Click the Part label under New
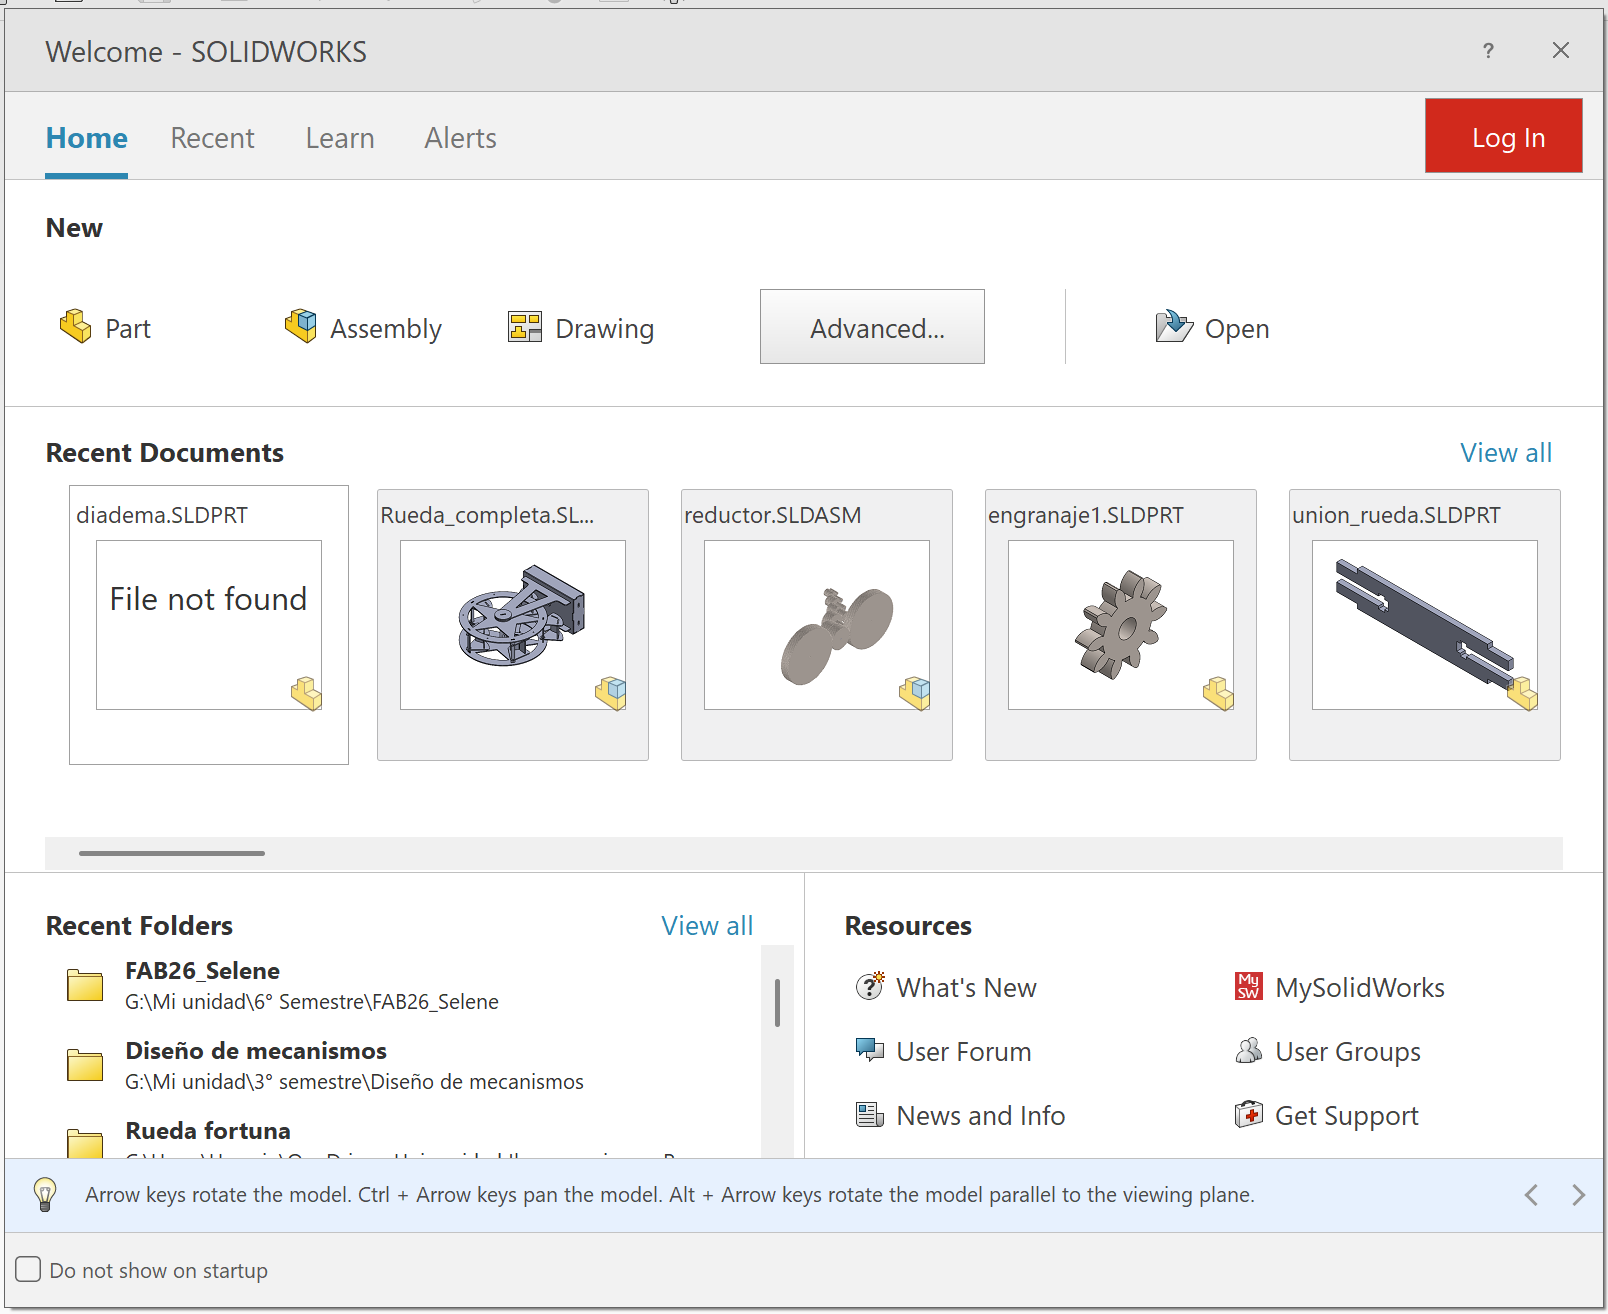1608x1314 pixels. coord(128,329)
